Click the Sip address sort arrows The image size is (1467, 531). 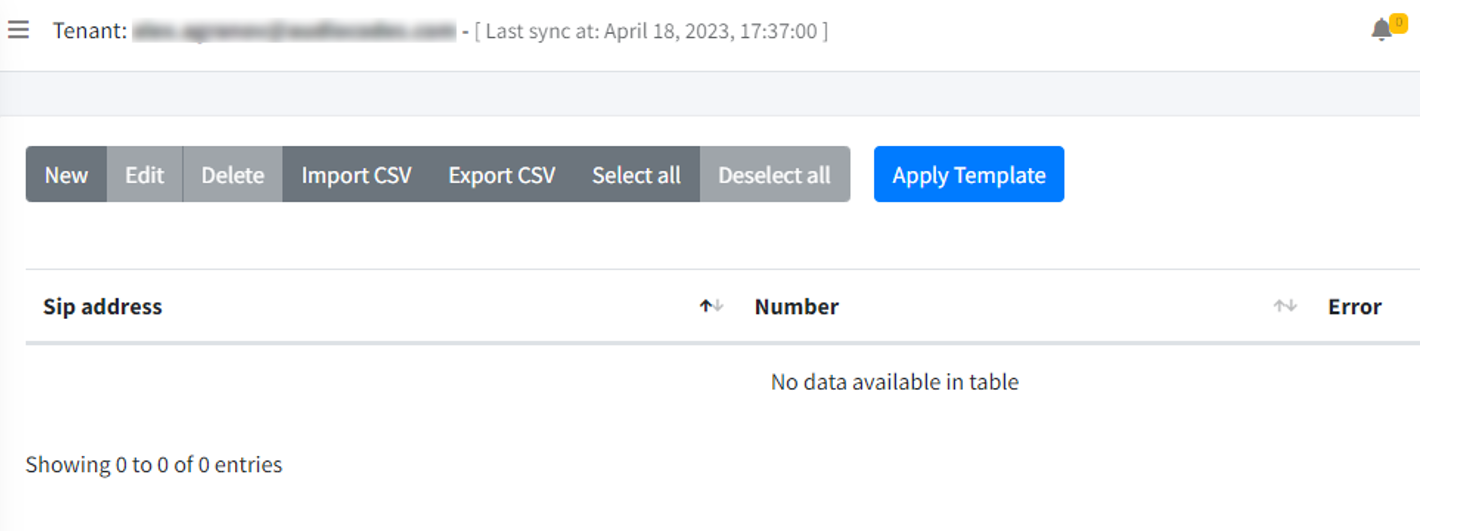coord(711,306)
